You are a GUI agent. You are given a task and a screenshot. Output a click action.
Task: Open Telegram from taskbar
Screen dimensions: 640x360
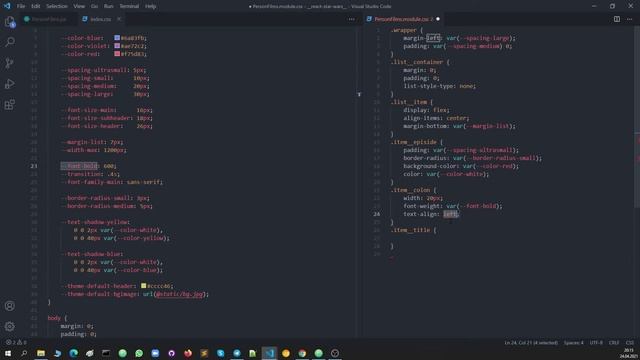pyautogui.click(x=237, y=353)
